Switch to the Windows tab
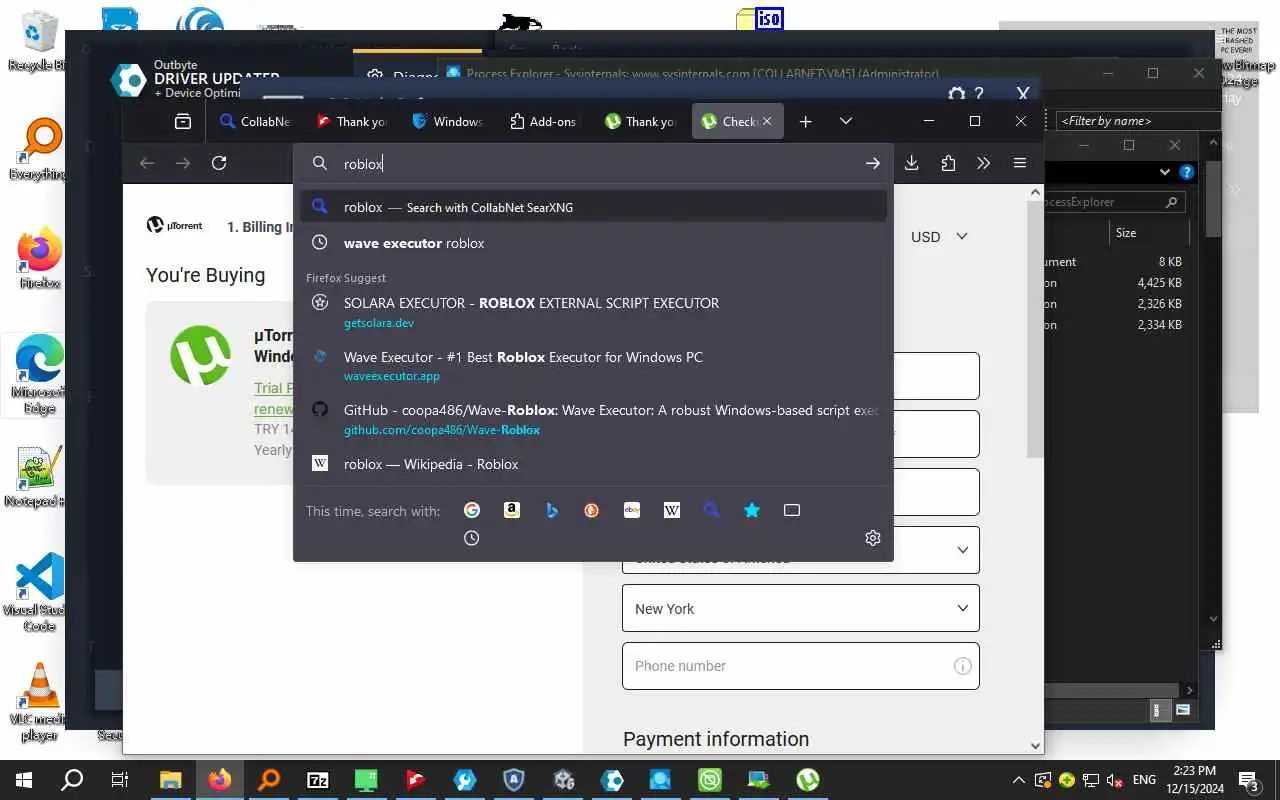Screen dimensions: 1280x800 tap(448, 121)
